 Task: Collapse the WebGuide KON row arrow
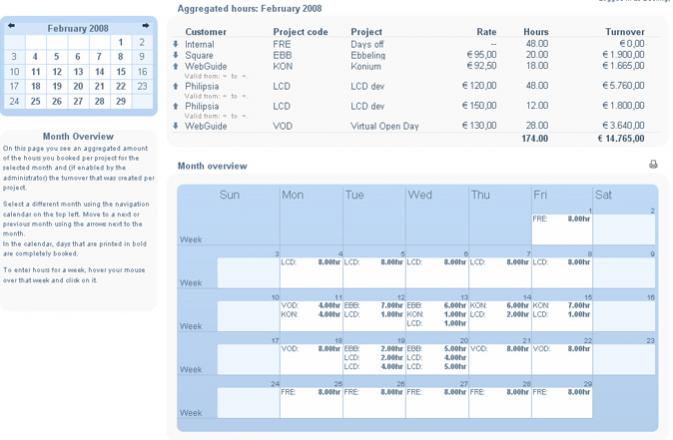point(176,66)
